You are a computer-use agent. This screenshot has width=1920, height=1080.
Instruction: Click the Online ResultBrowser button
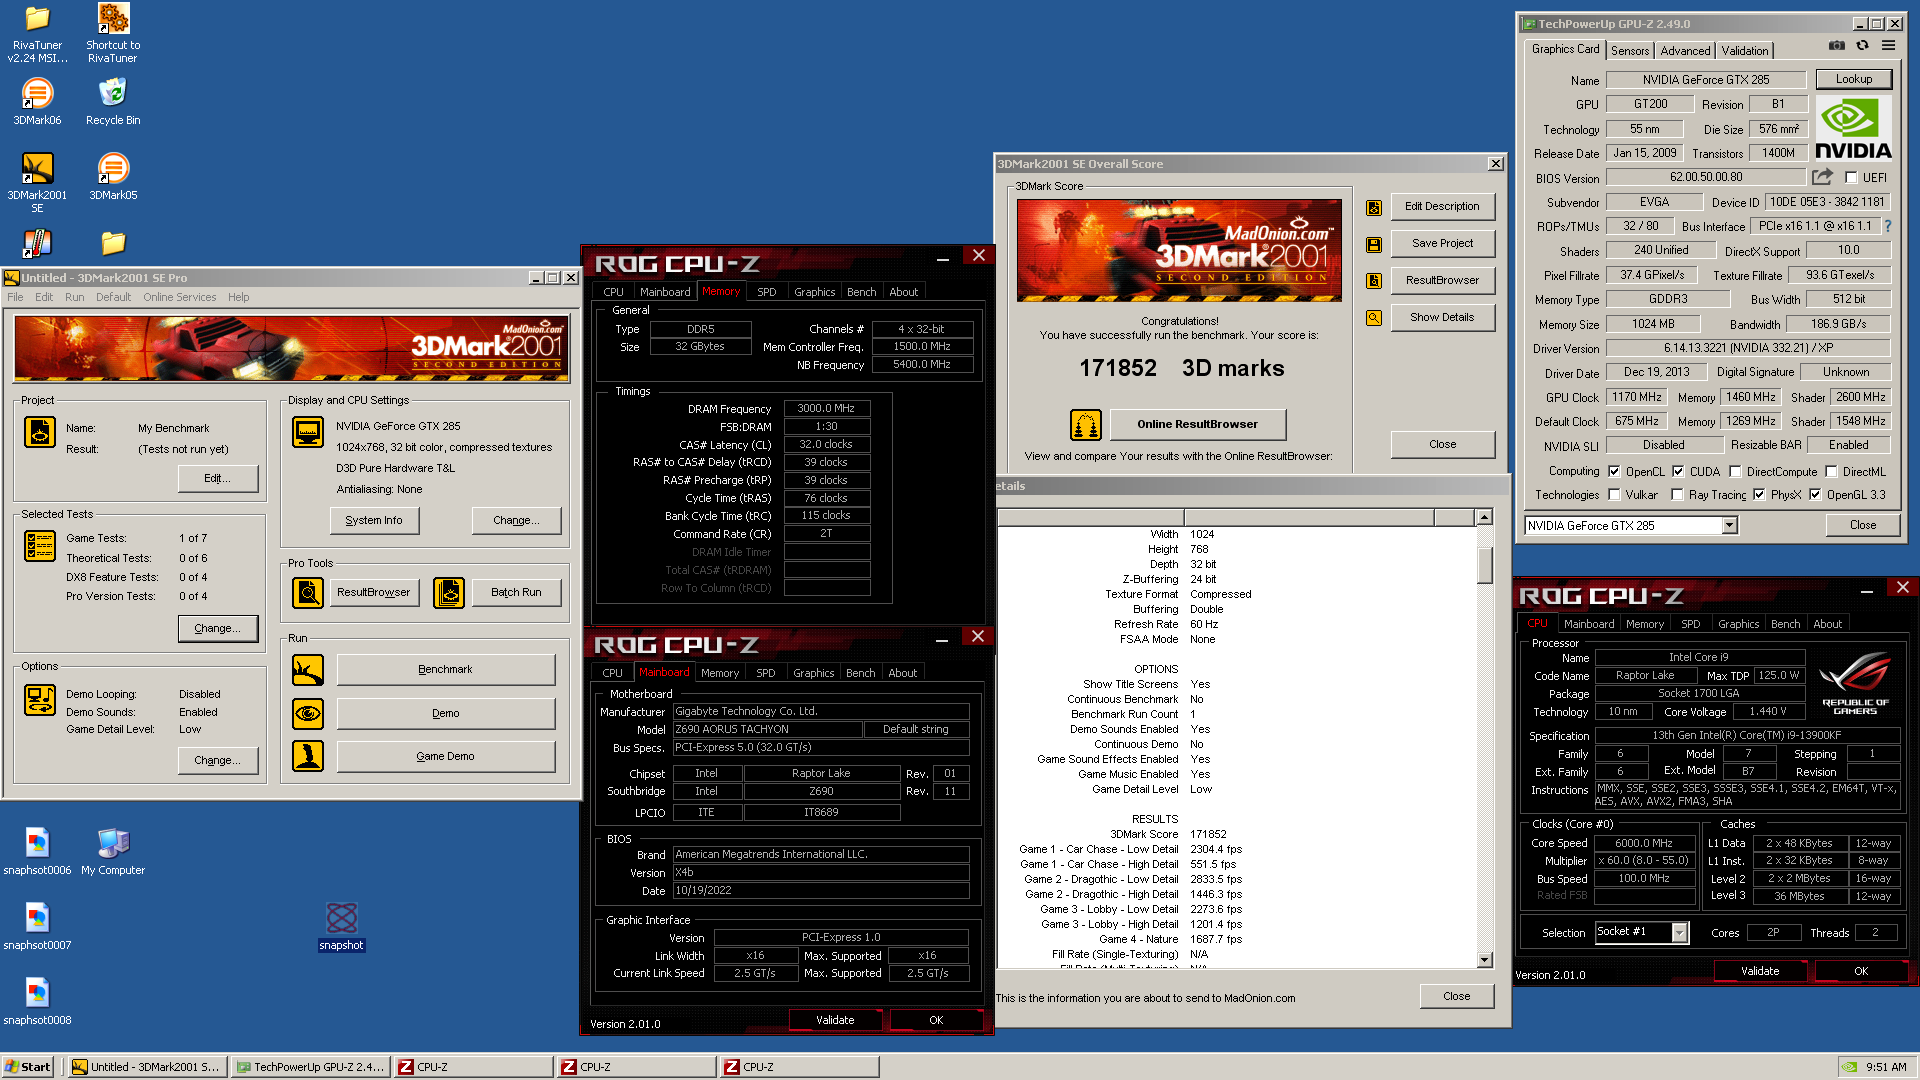(1197, 424)
